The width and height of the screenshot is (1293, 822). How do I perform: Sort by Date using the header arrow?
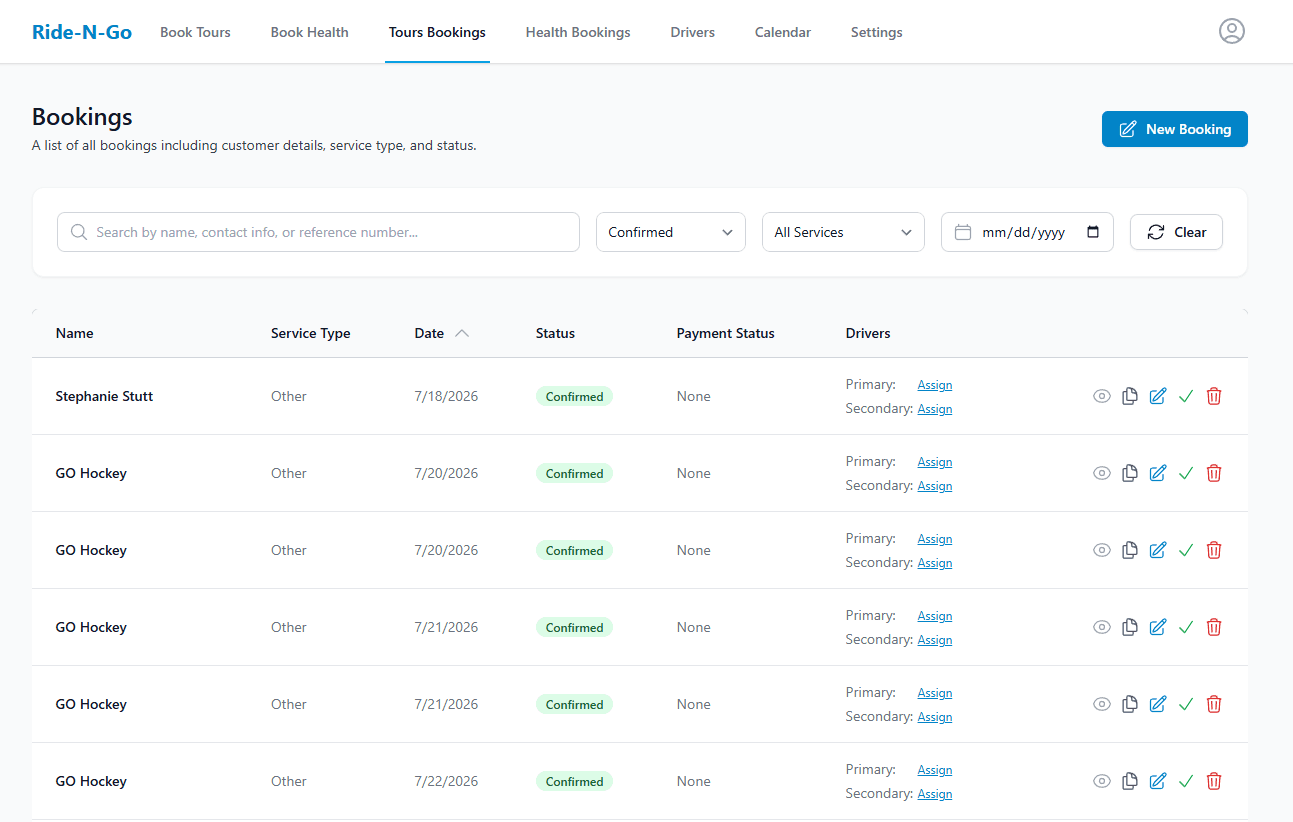pyautogui.click(x=462, y=334)
